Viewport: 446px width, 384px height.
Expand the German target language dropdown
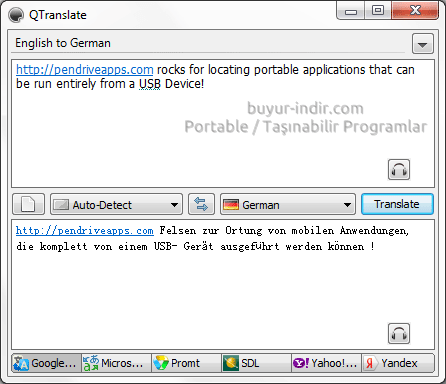click(288, 204)
